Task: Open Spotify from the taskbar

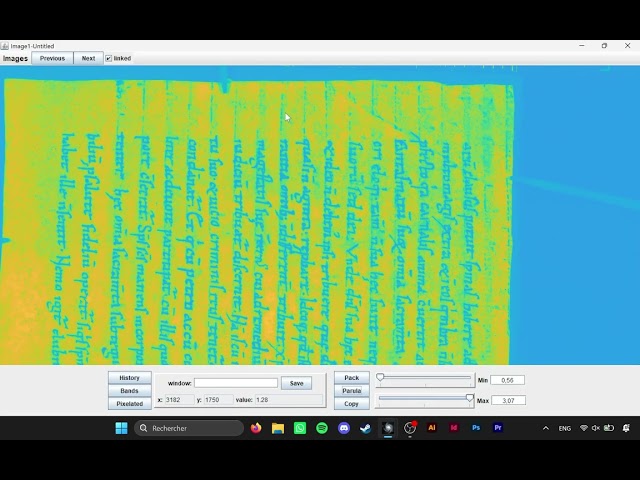Action: [322, 428]
